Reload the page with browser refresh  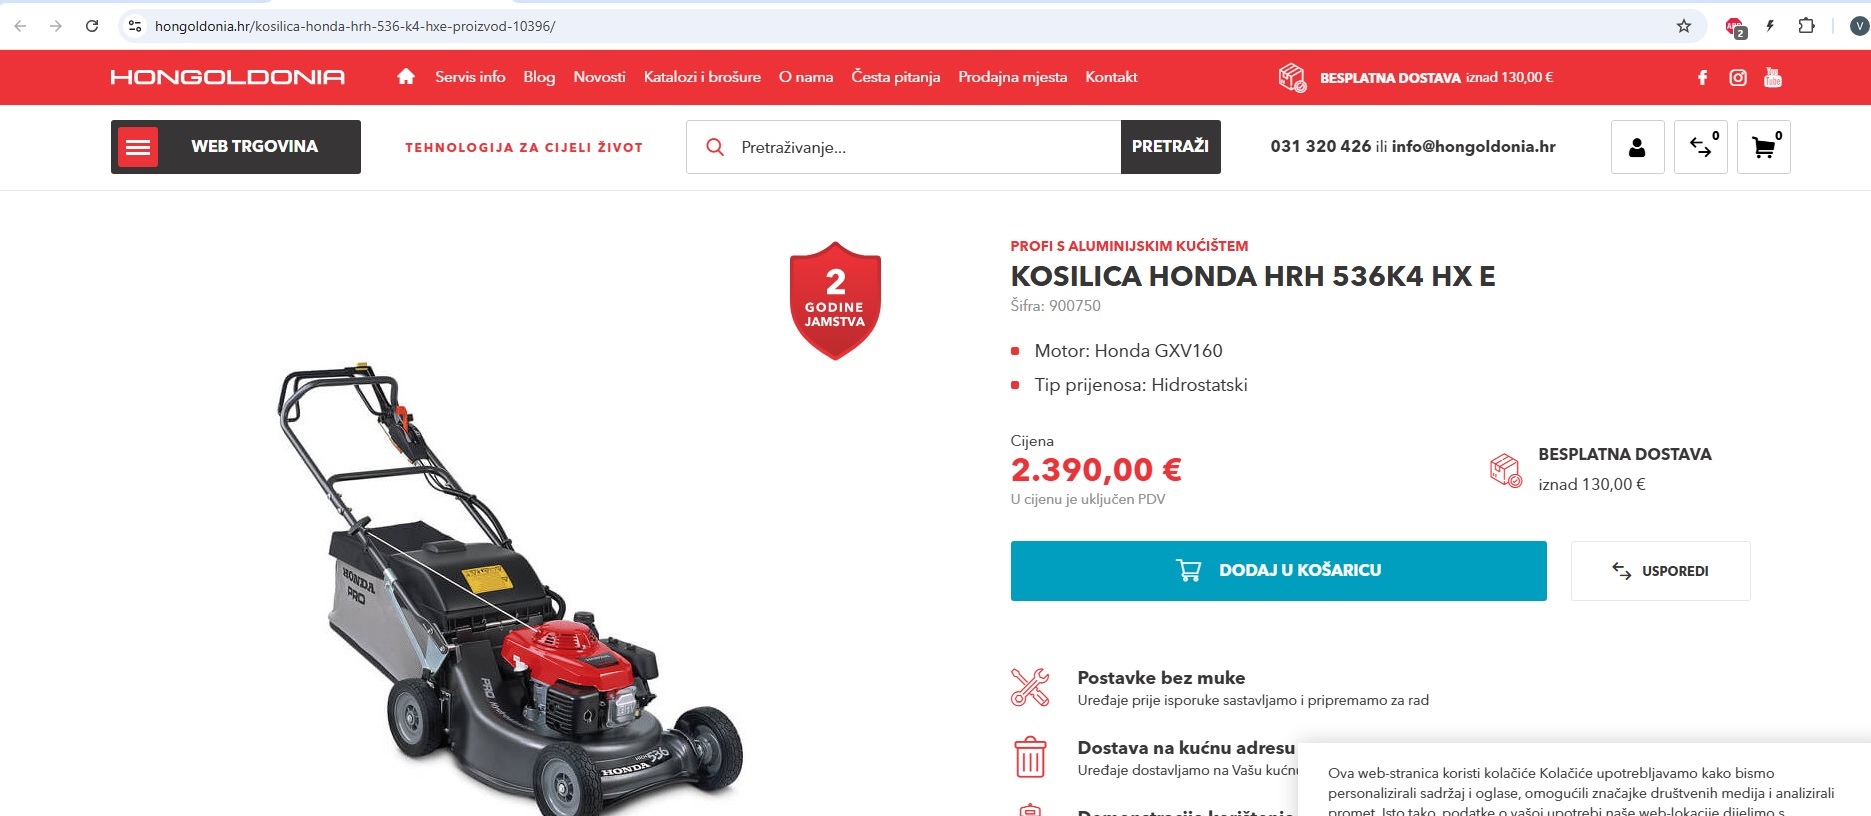[92, 26]
